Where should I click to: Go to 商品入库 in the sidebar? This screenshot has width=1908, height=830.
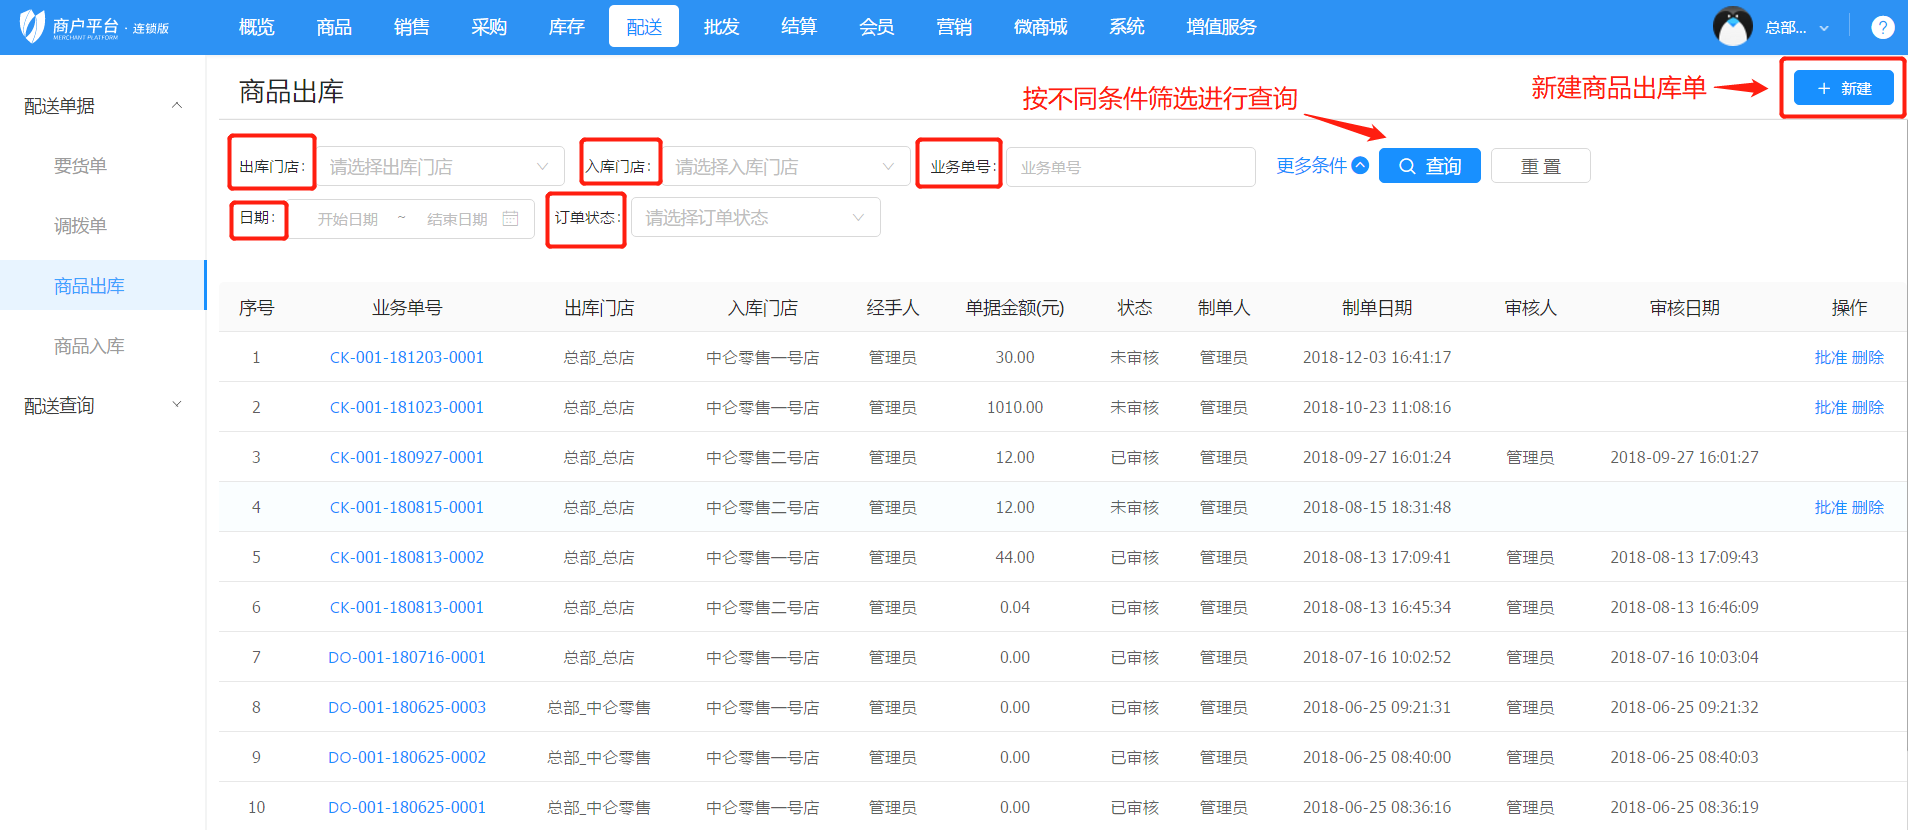[x=89, y=346]
